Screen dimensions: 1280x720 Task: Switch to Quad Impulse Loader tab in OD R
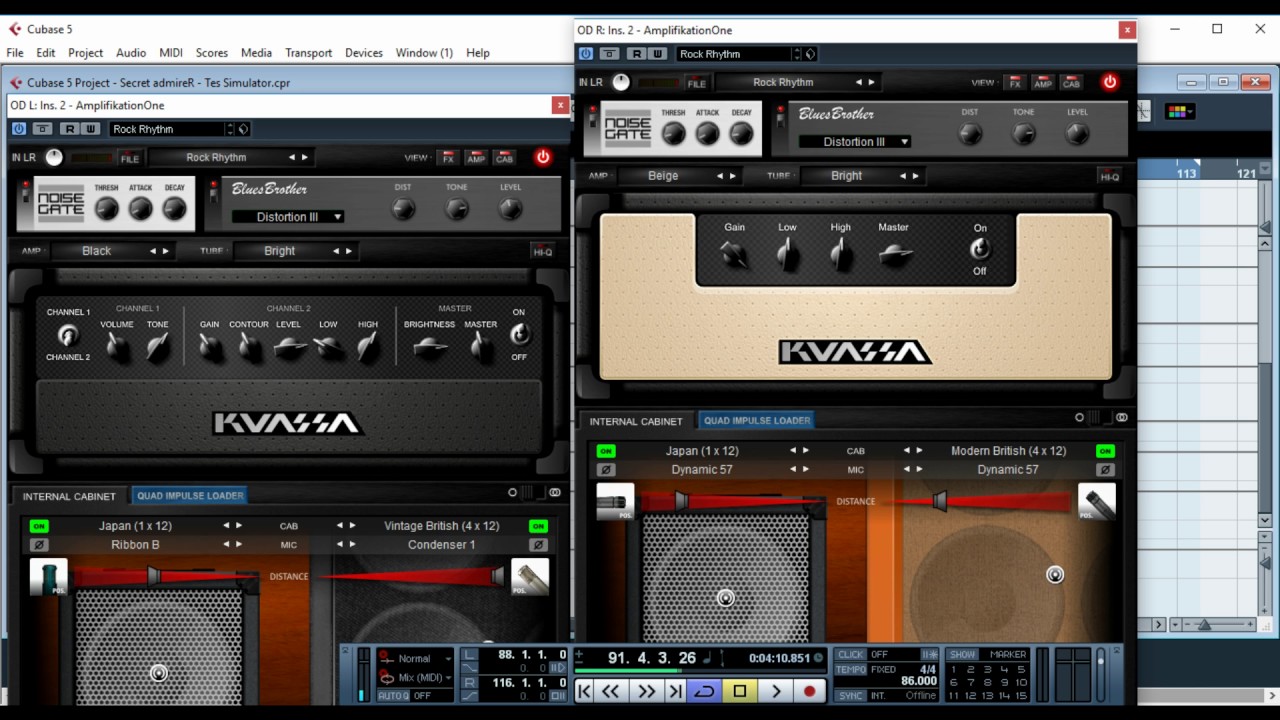[756, 420]
